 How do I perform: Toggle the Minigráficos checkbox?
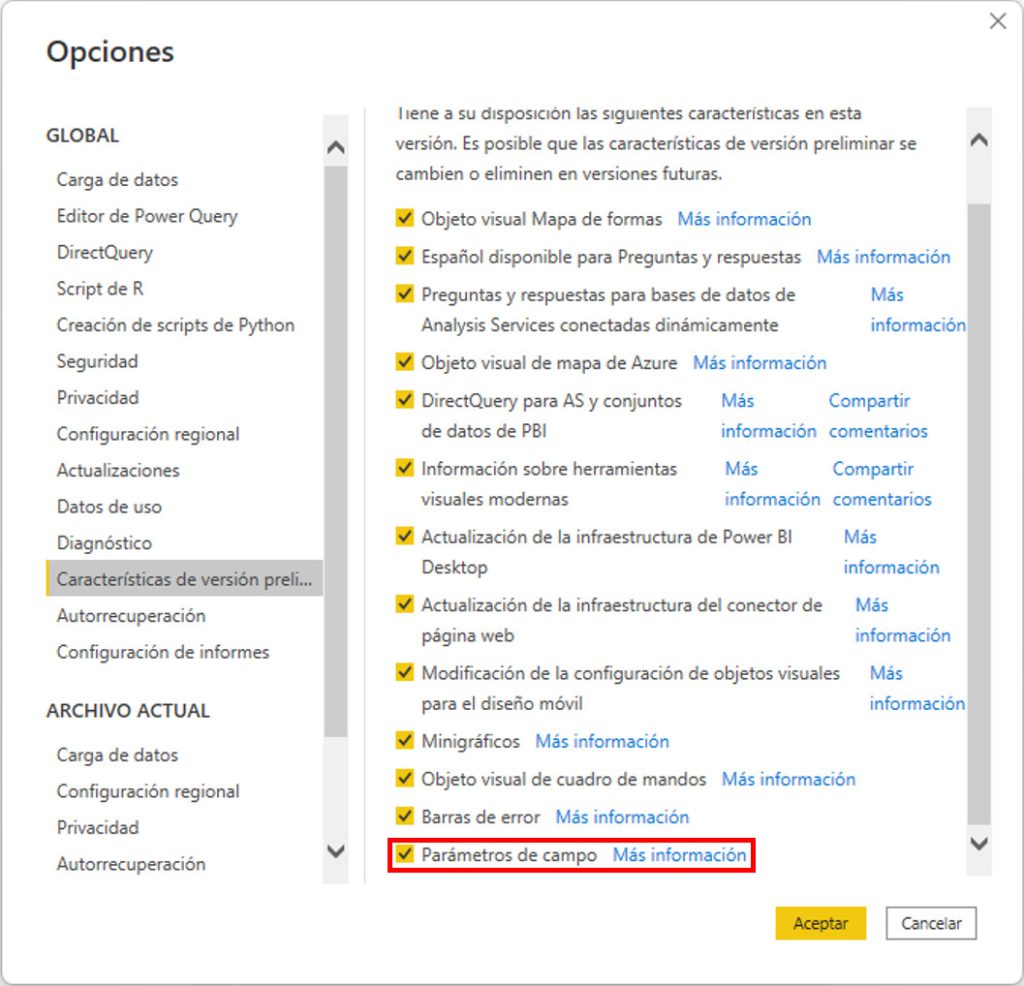point(405,740)
